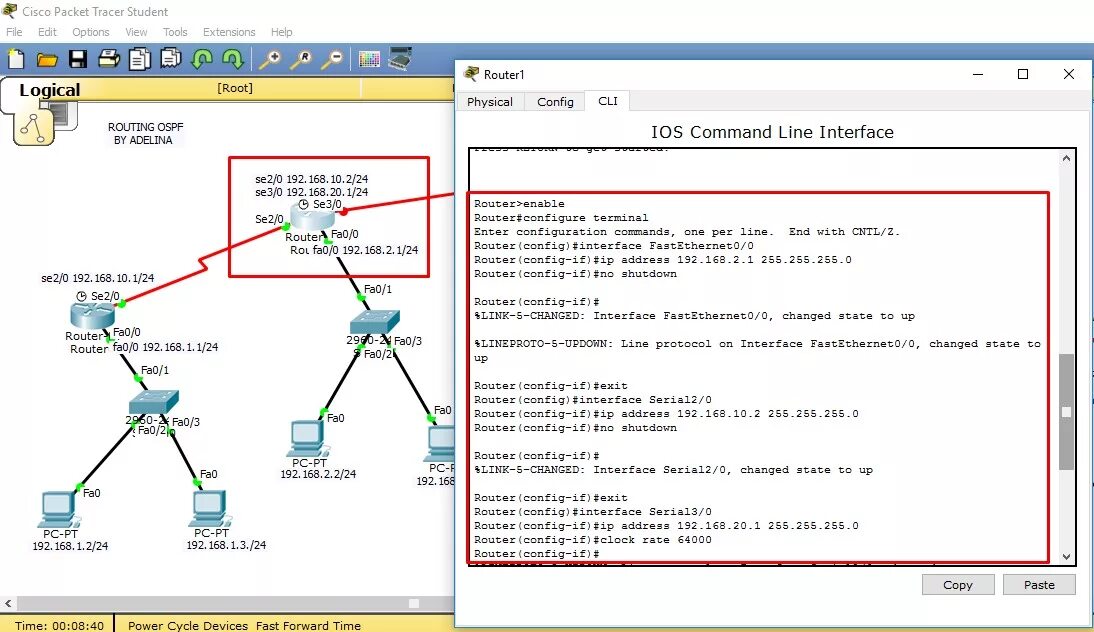Viewport: 1094px width, 632px height.
Task: Click the 'interface FastEthernet0/0' CLI line
Action: tap(614, 246)
